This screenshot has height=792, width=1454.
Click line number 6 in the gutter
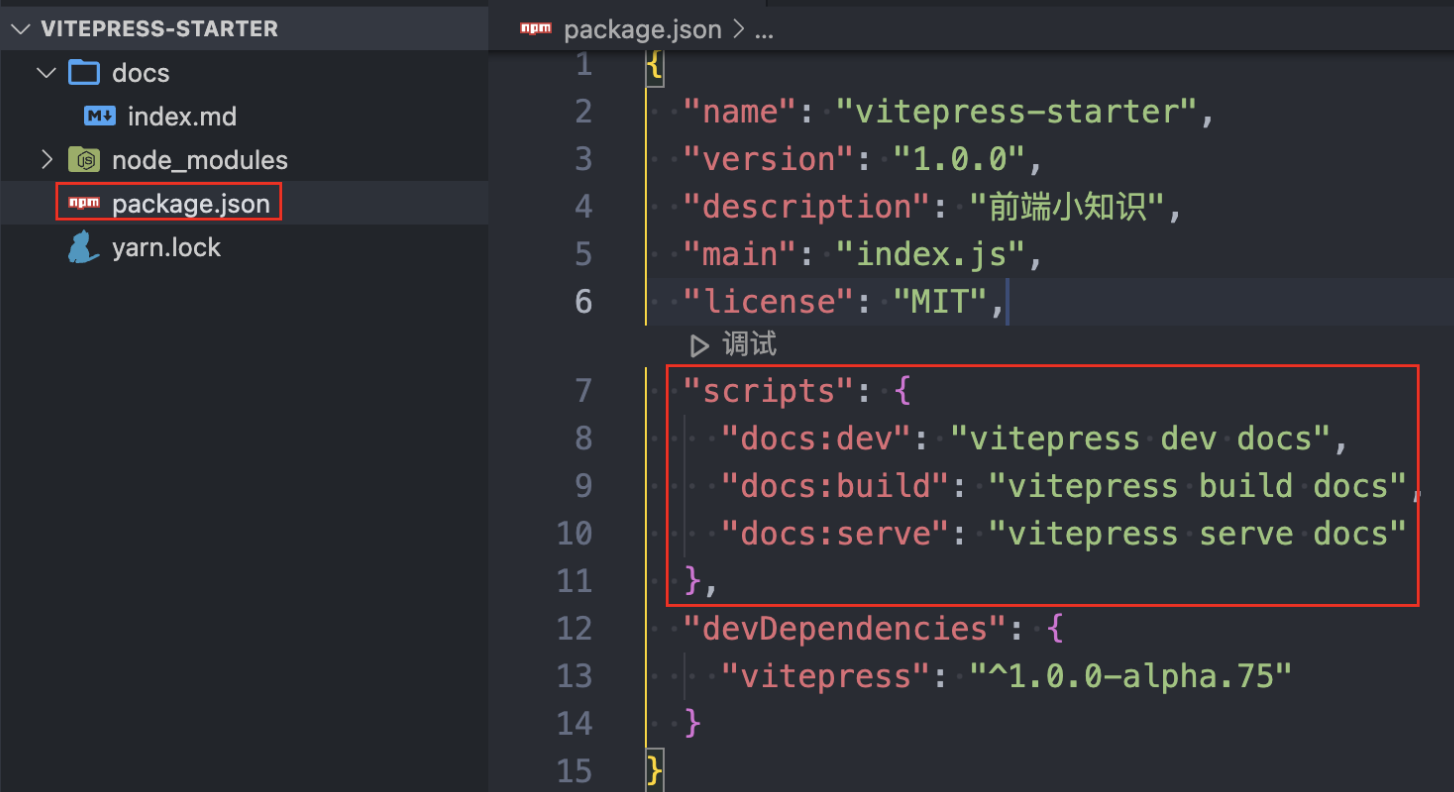pyautogui.click(x=583, y=301)
